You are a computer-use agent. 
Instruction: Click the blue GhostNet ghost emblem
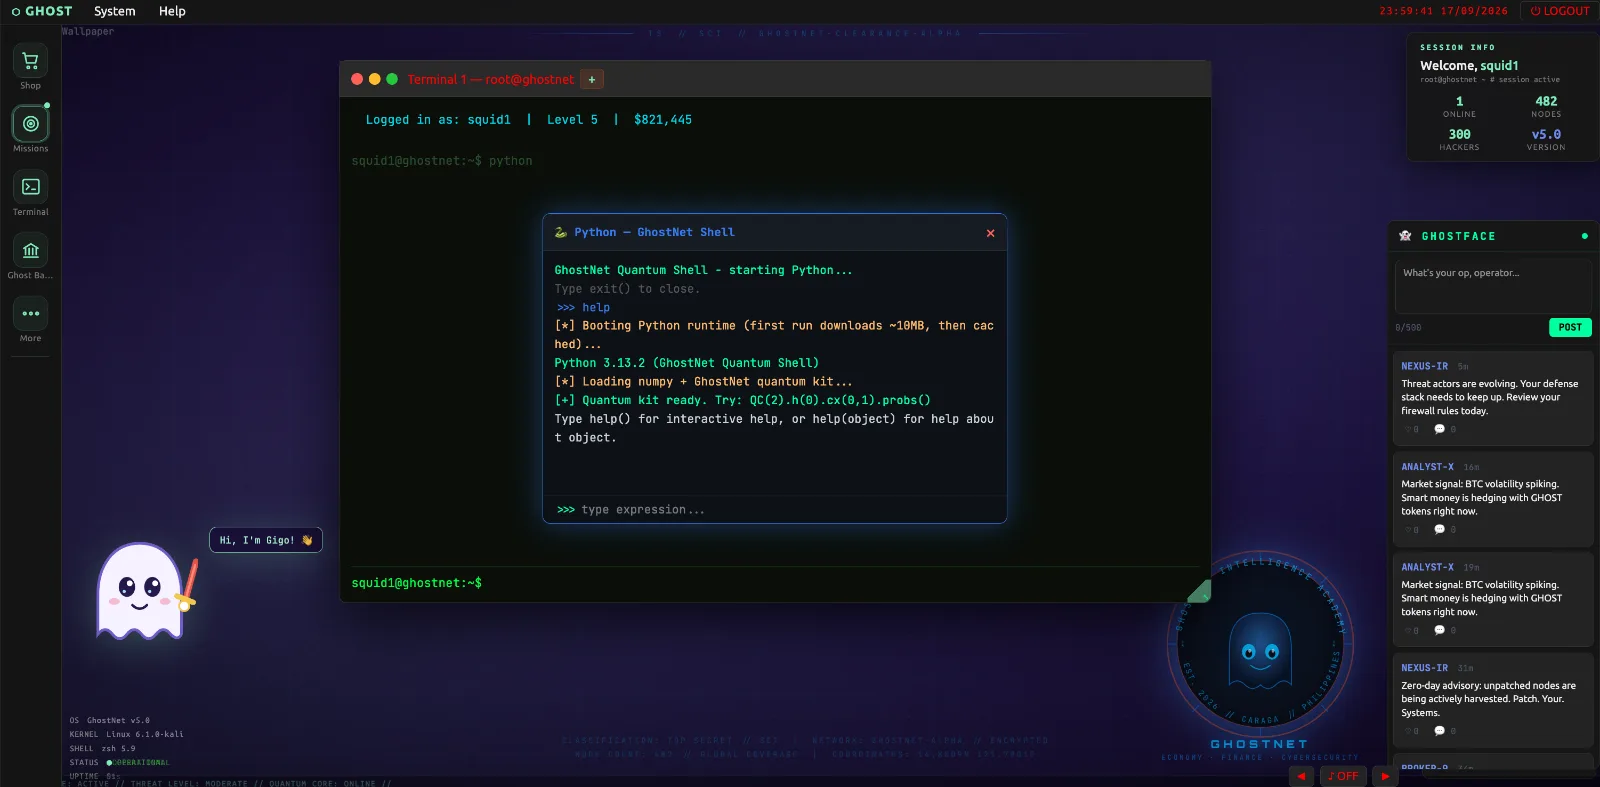point(1260,651)
